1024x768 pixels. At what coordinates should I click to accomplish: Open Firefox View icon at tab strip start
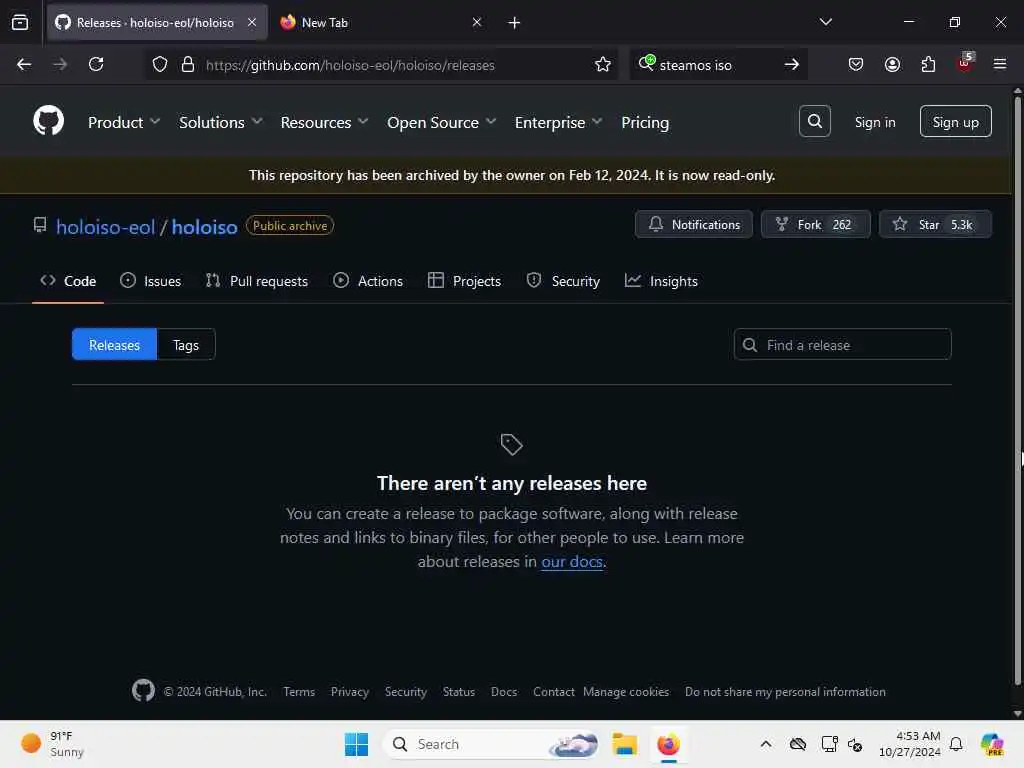coord(20,22)
